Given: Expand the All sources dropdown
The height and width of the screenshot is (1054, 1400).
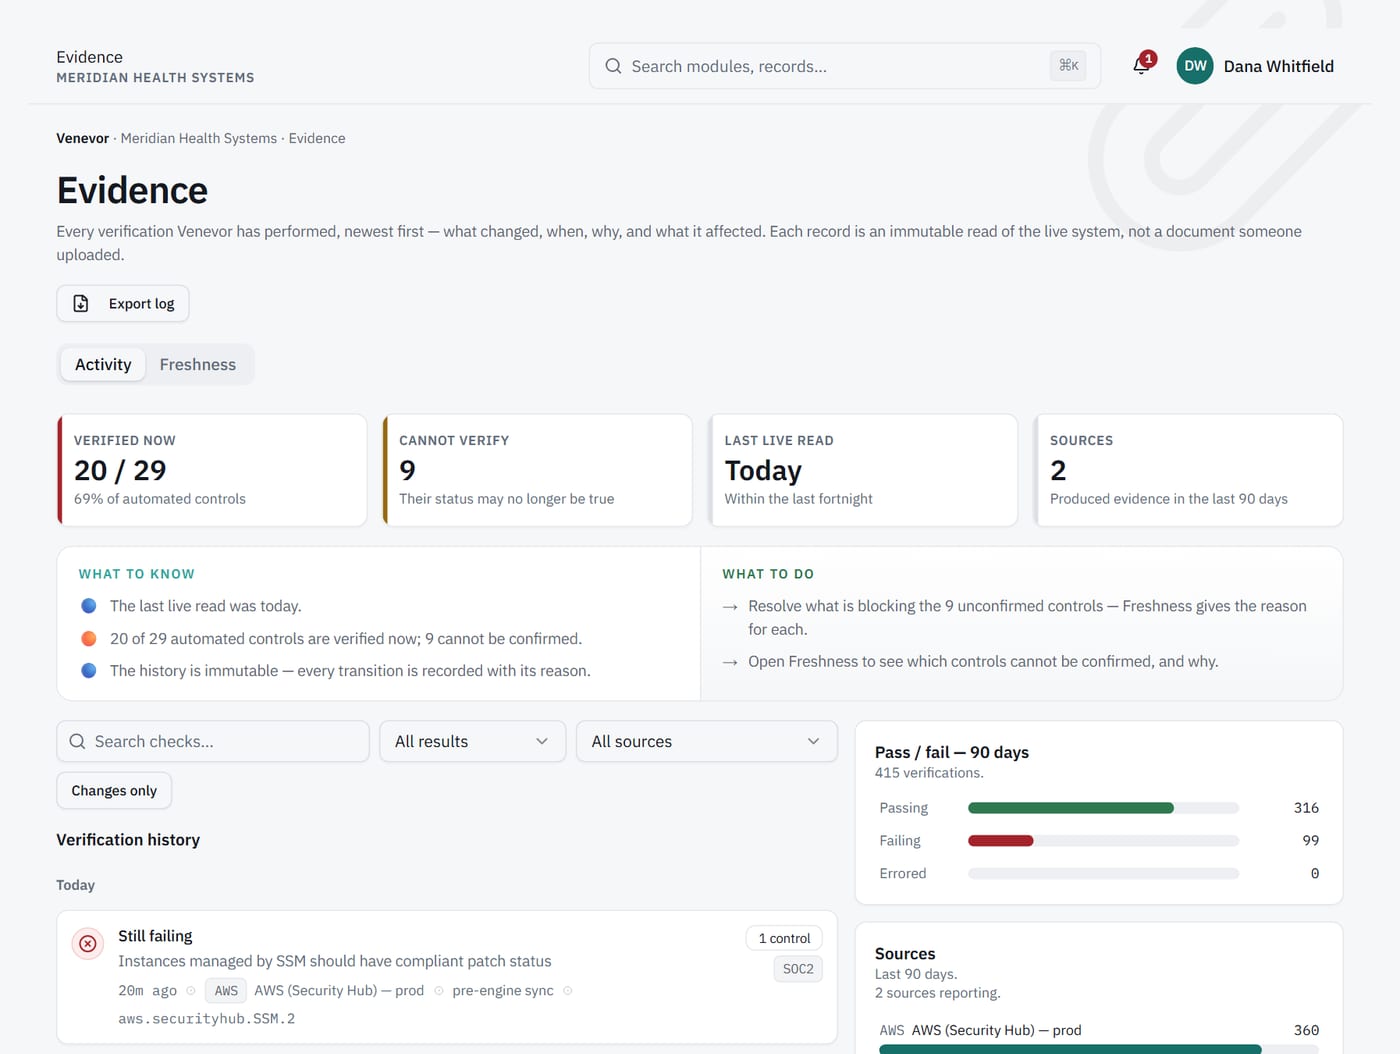Looking at the screenshot, I should [706, 741].
